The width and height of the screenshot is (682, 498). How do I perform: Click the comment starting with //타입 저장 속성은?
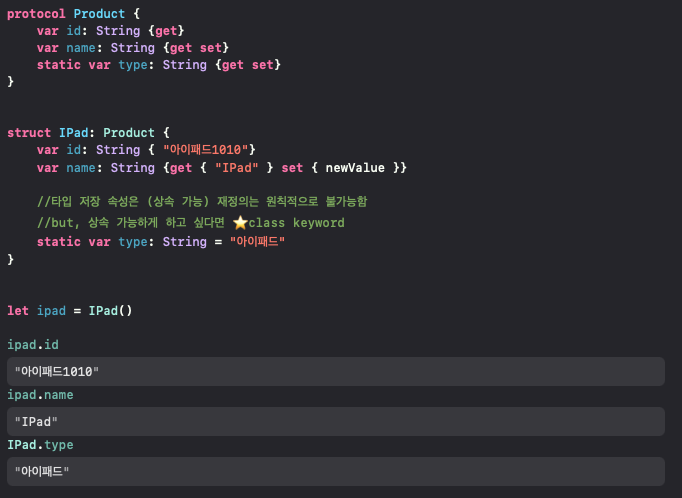pyautogui.click(x=202, y=201)
